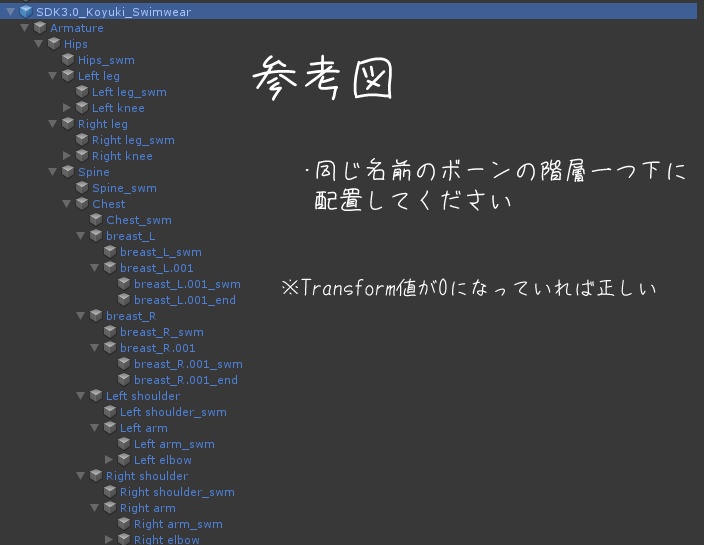Expand the Right elbow bone
This screenshot has width=704, height=545.
(x=109, y=539)
